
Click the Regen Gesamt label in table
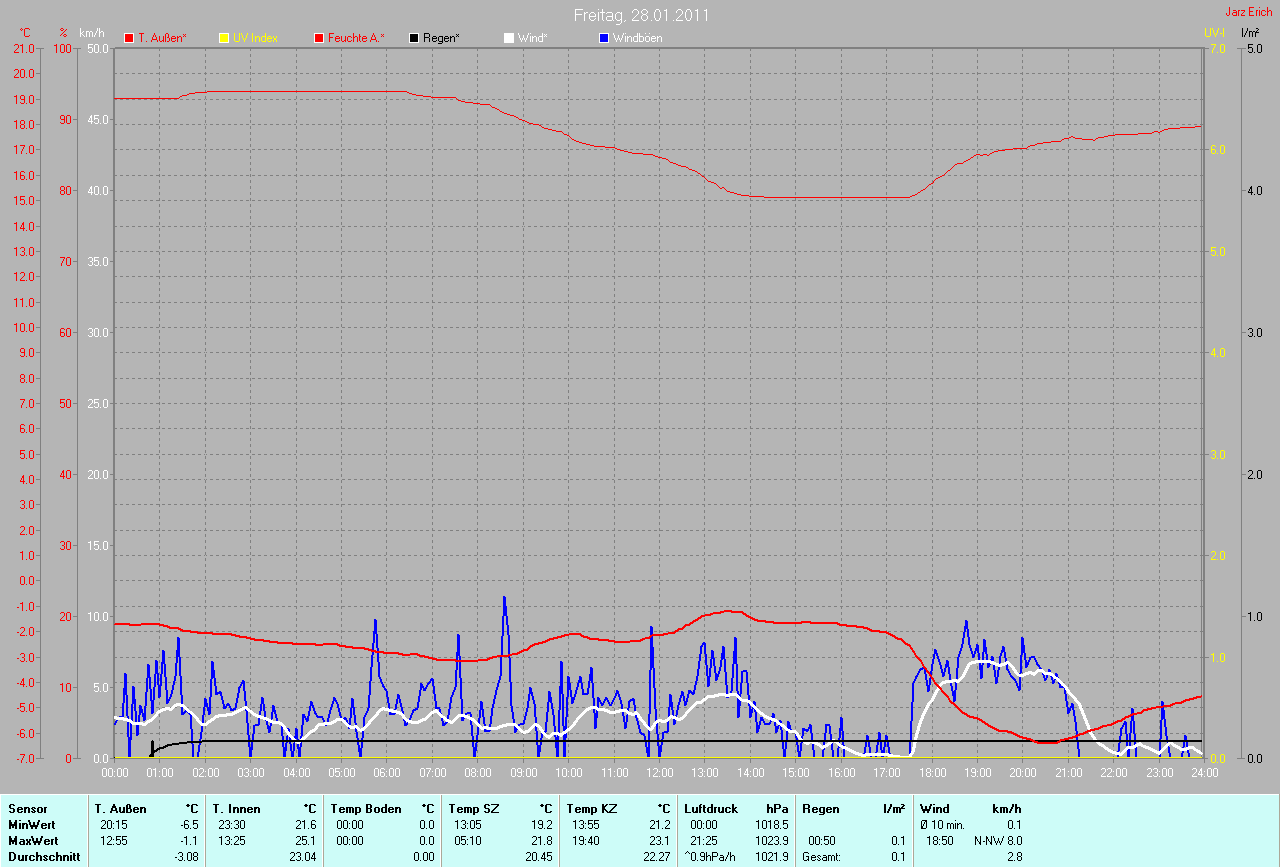coord(821,857)
